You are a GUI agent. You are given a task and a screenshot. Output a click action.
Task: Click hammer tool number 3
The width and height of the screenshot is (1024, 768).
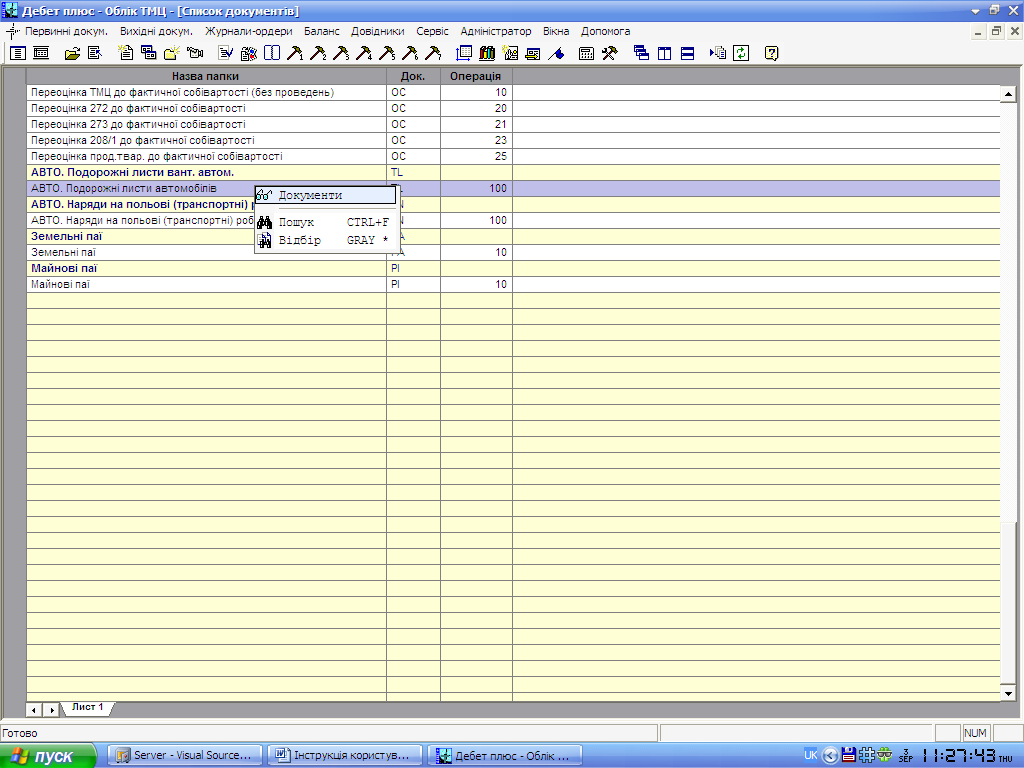pyautogui.click(x=341, y=54)
